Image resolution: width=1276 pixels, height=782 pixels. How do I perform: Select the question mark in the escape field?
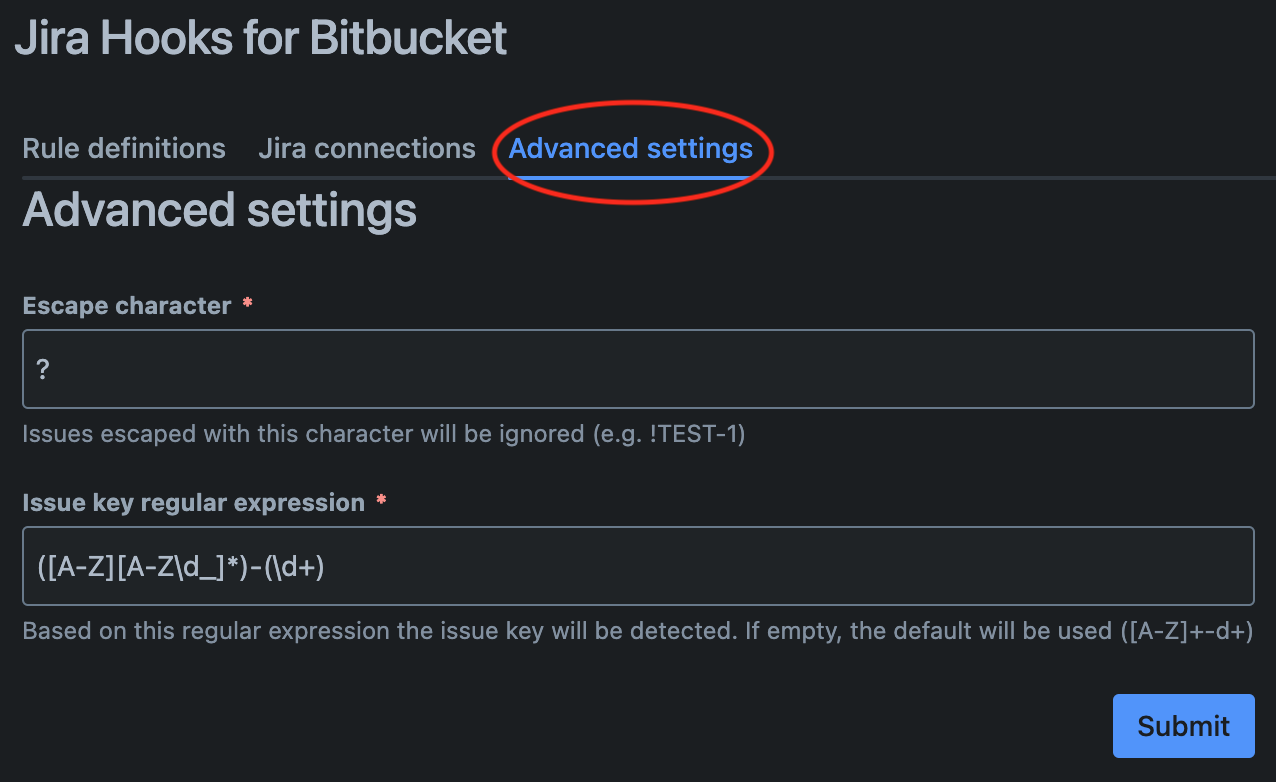point(42,368)
